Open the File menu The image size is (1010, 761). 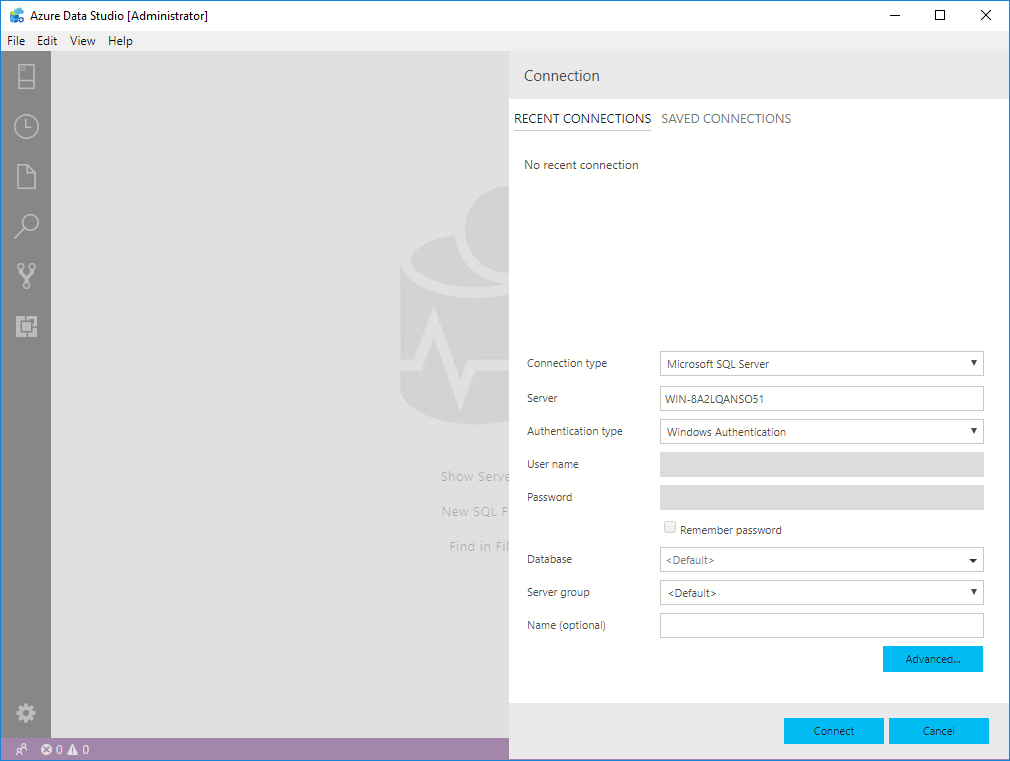[16, 41]
